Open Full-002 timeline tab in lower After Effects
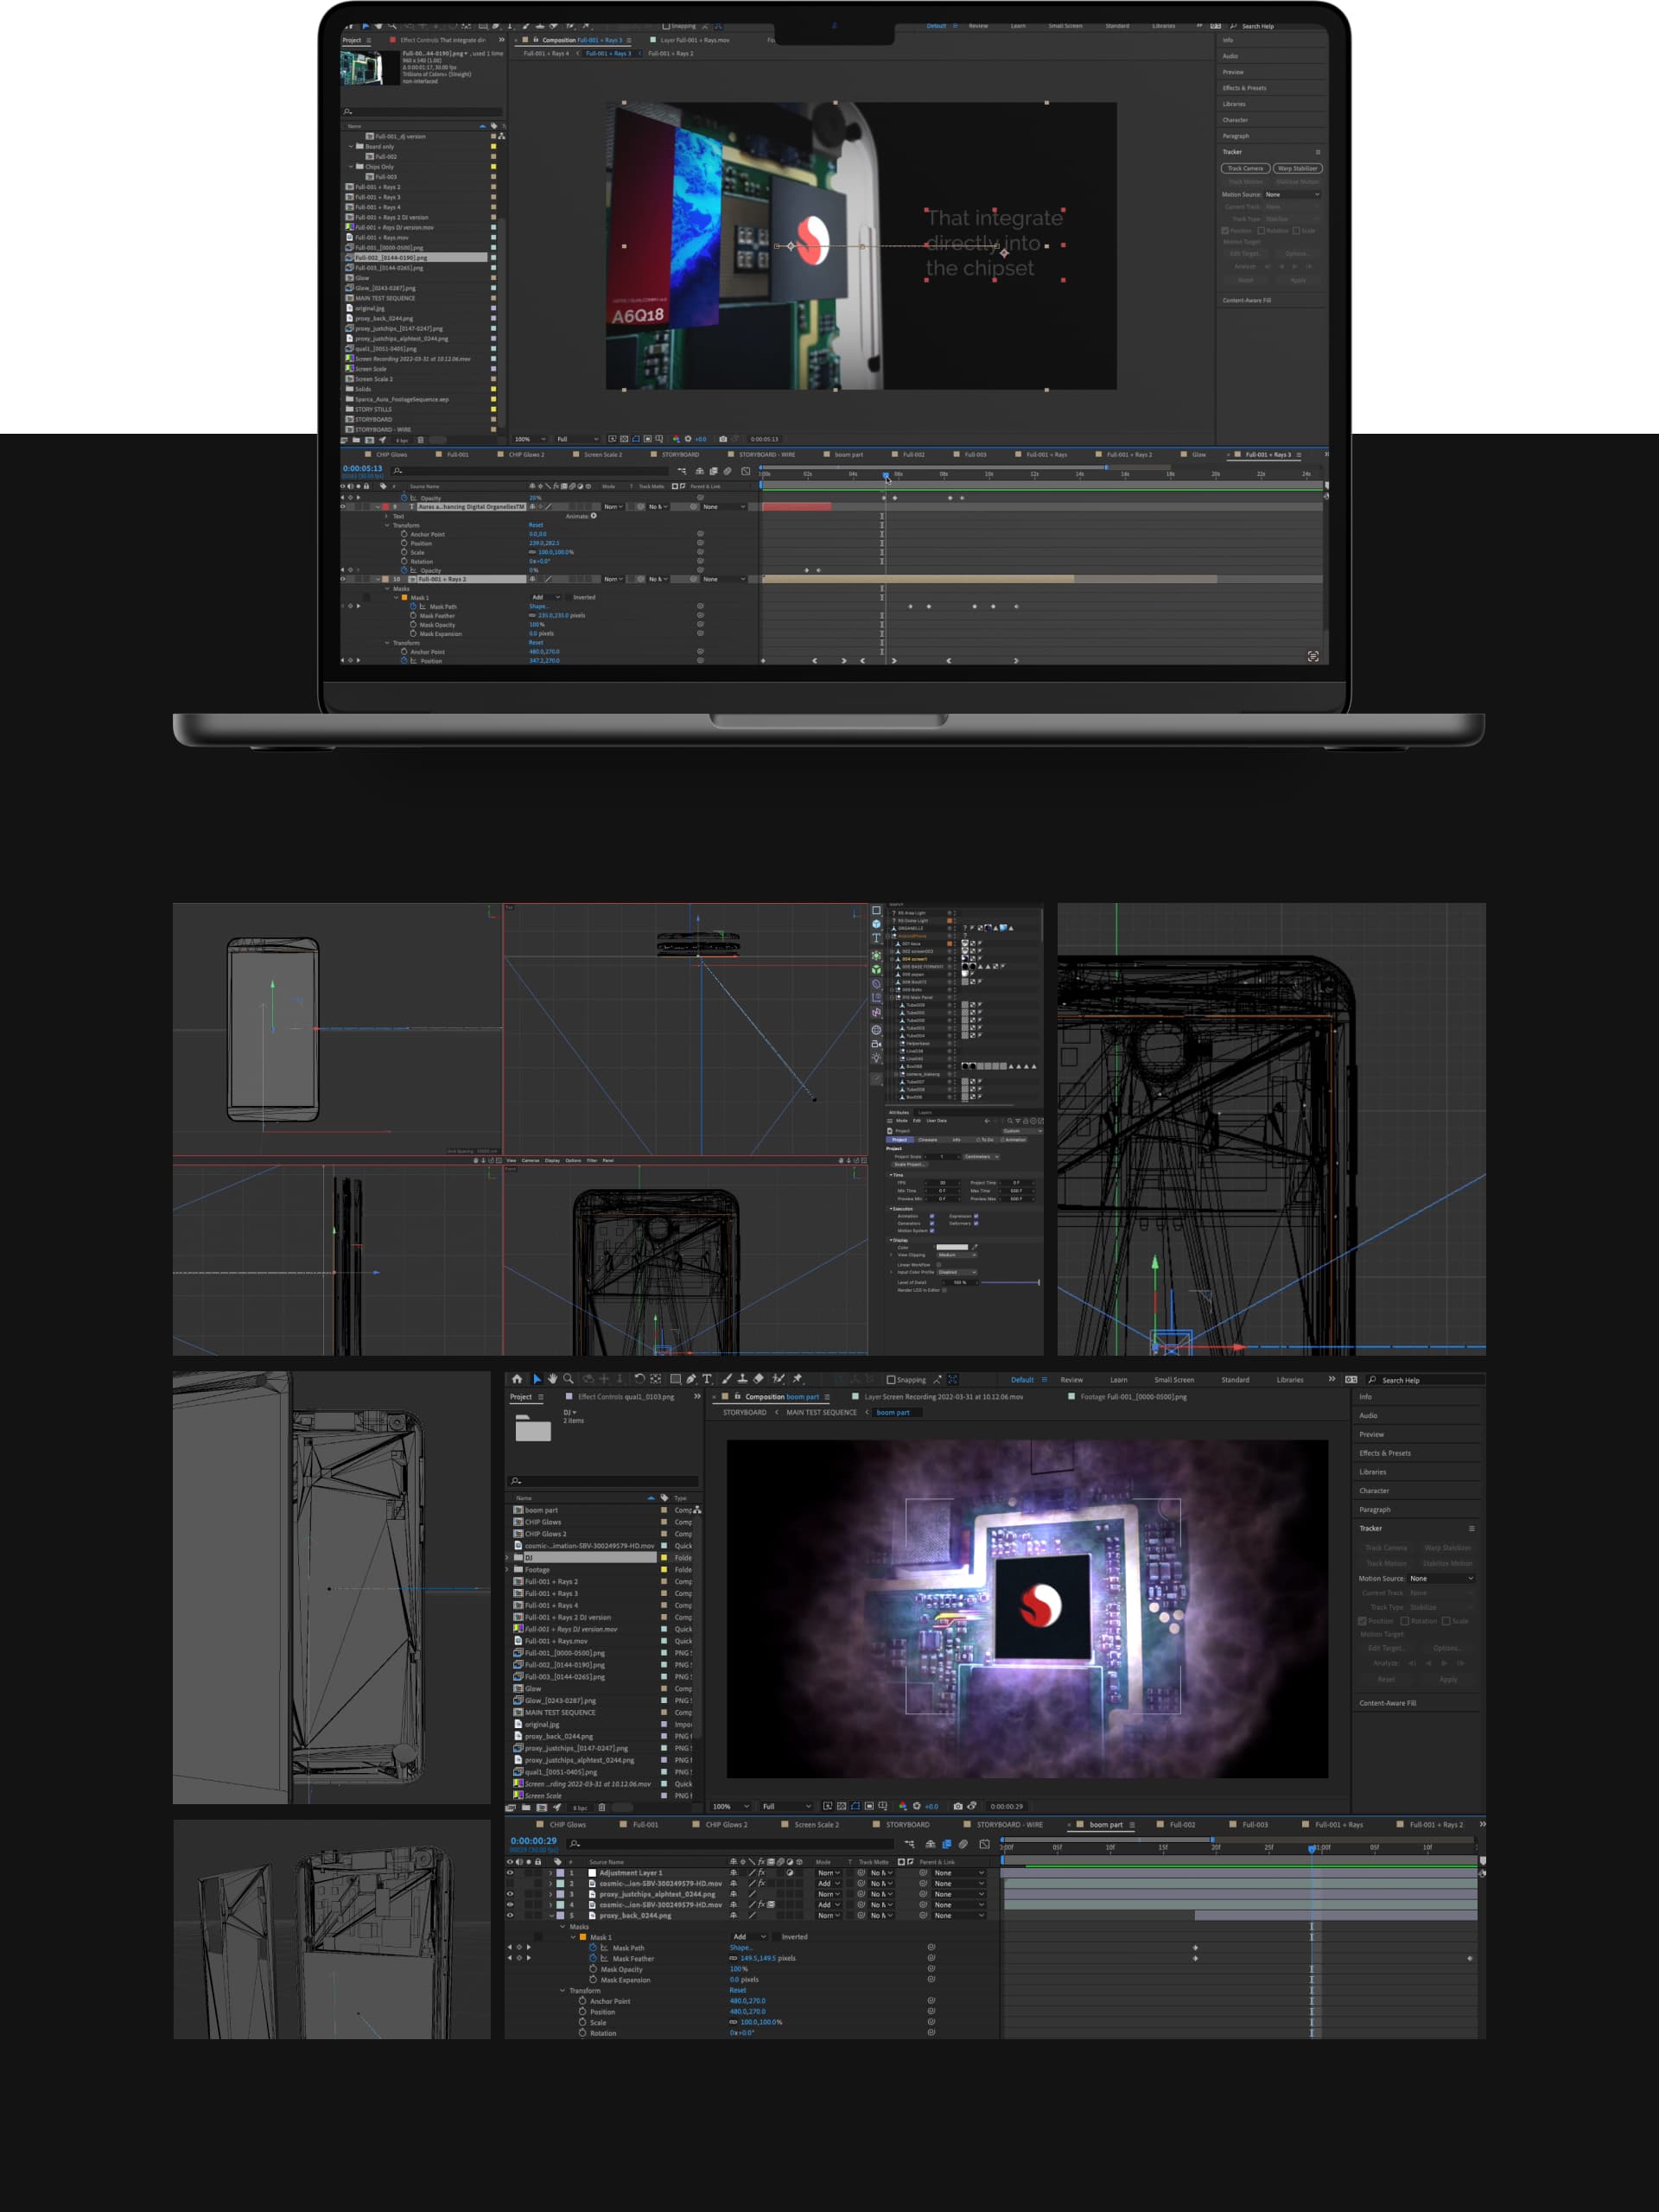The width and height of the screenshot is (1659, 2212). click(1182, 1825)
